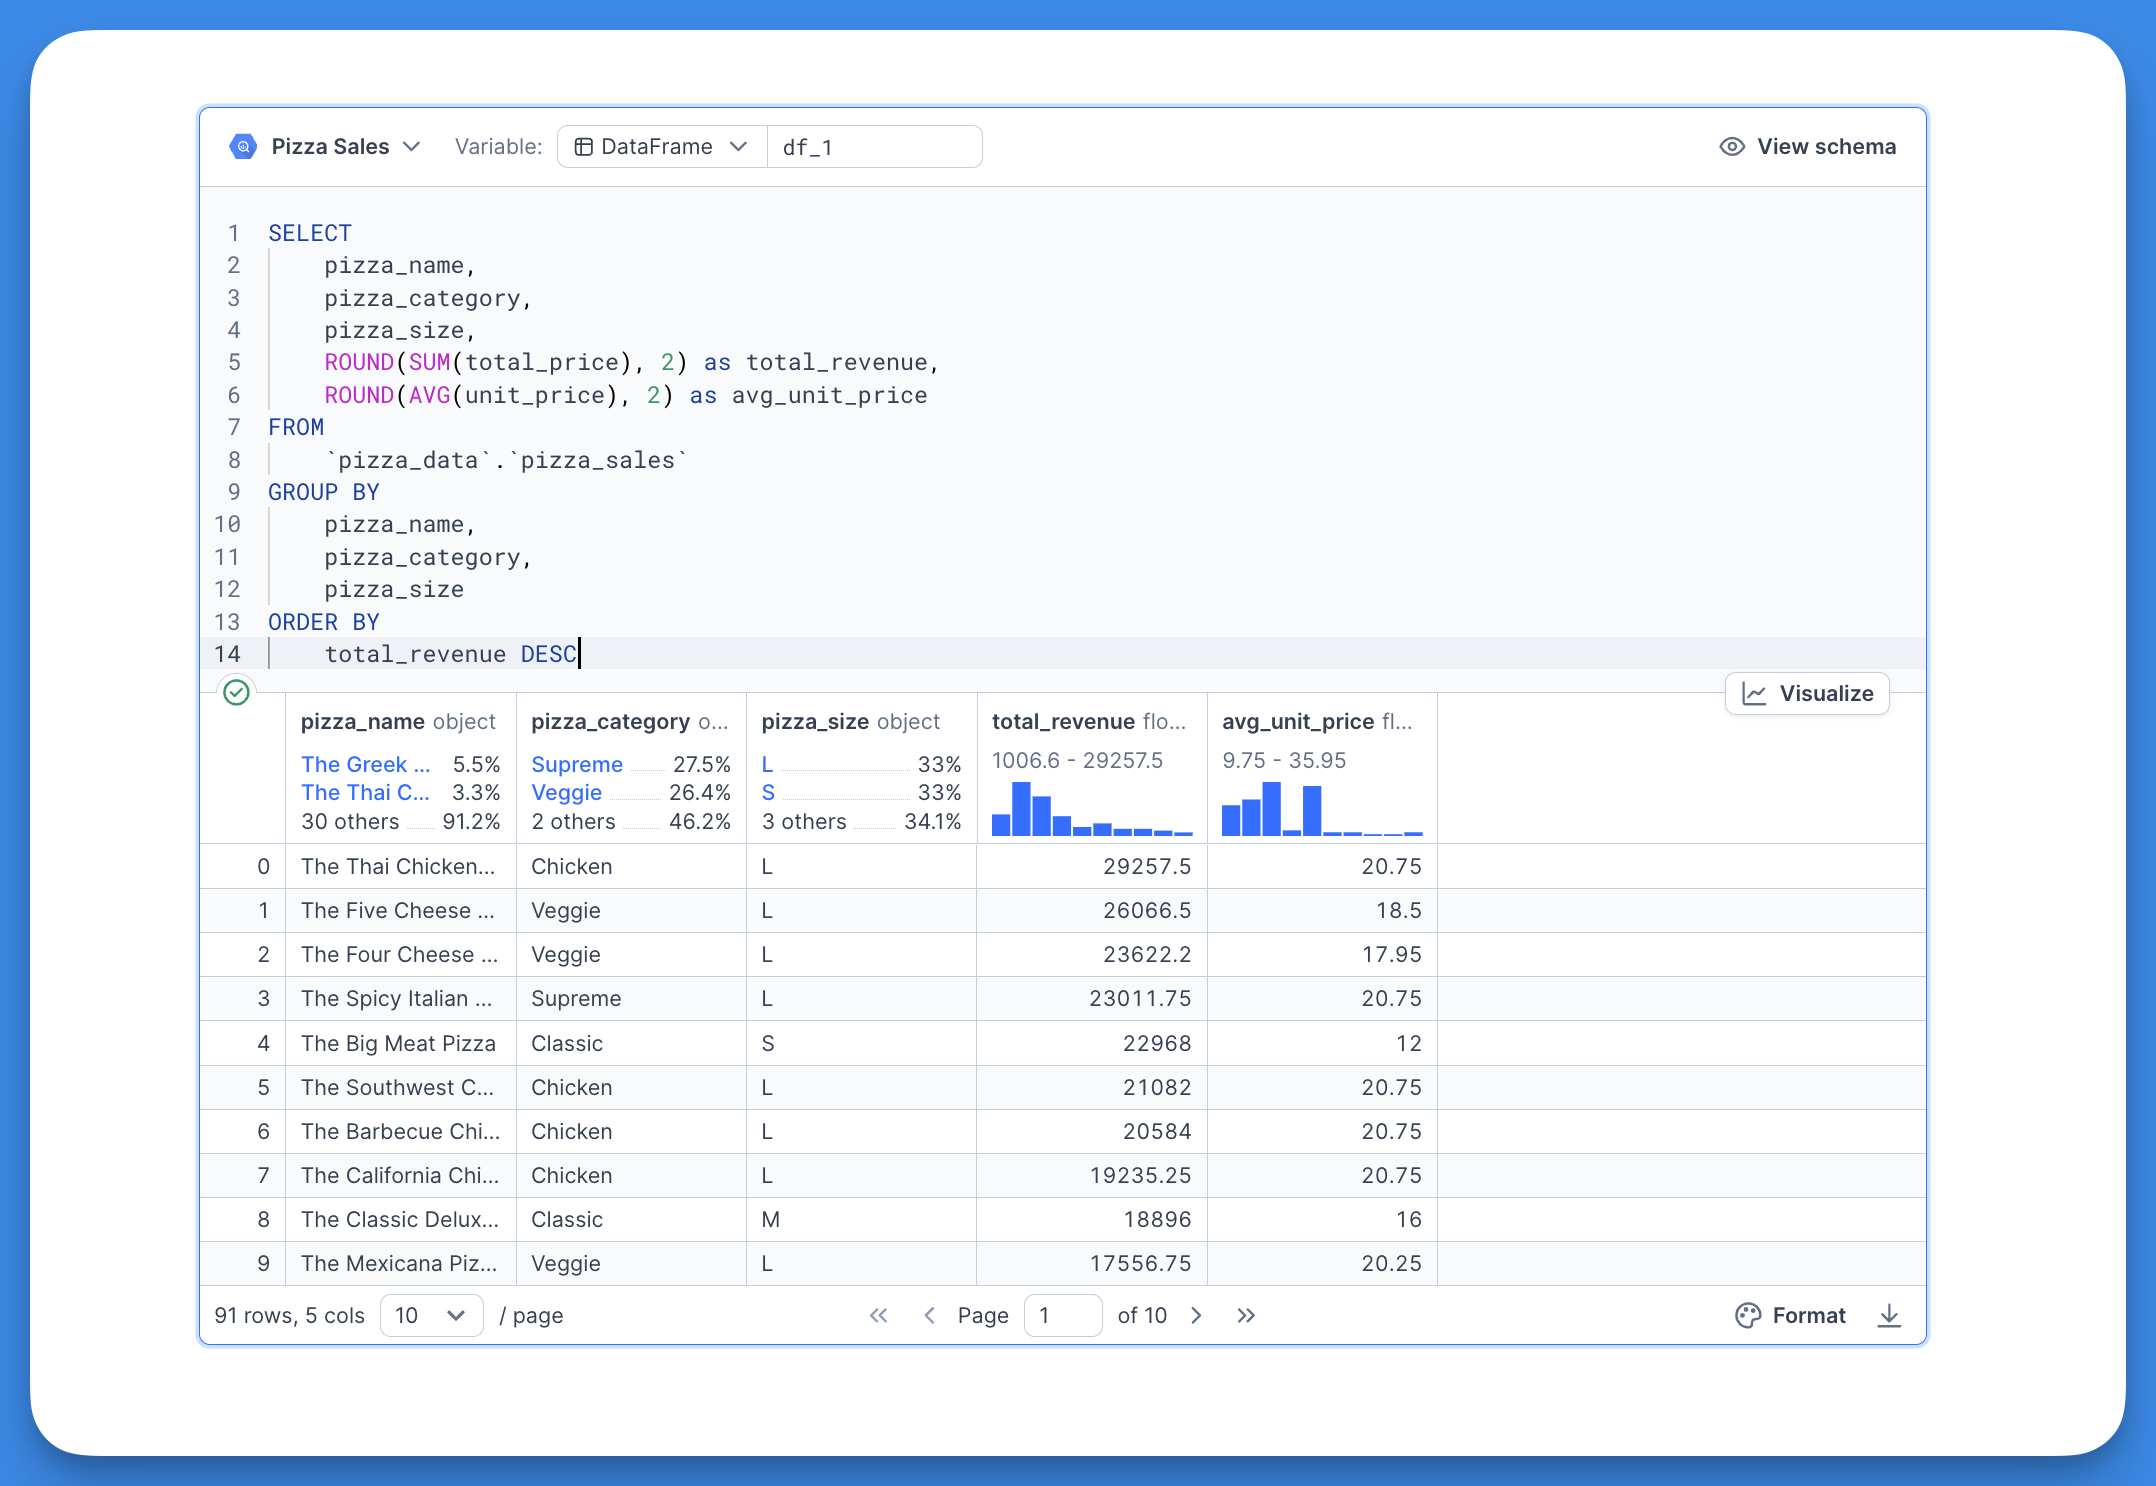This screenshot has width=2156, height=1486.
Task: Select The Spicy Italian ... cell
Action: pyautogui.click(x=400, y=998)
